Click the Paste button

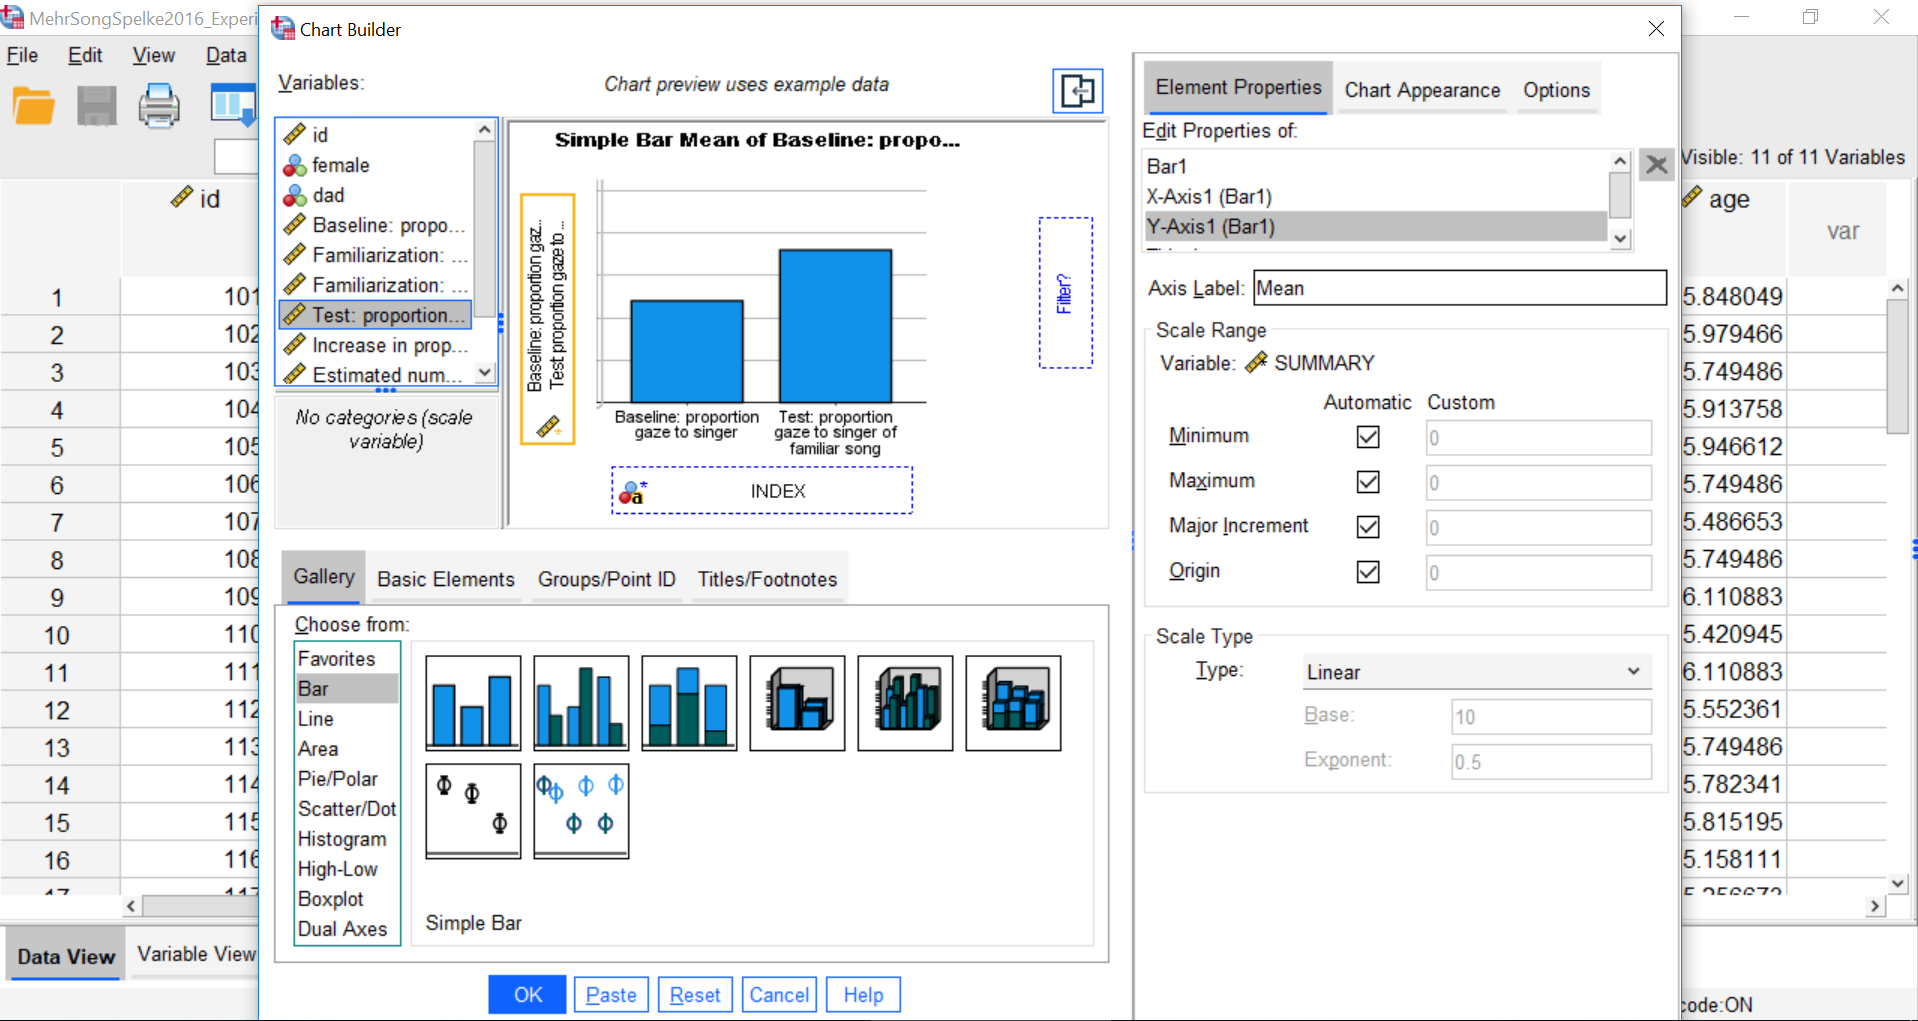click(611, 995)
